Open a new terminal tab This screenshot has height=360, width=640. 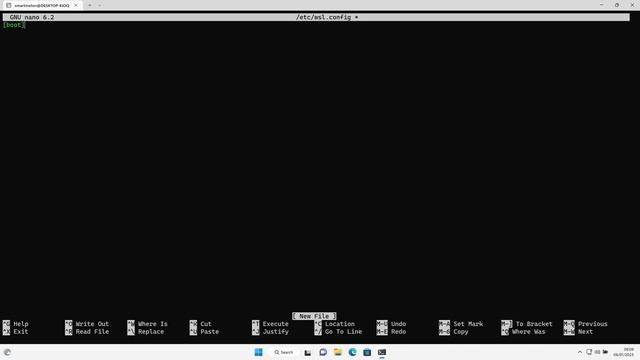point(90,5)
